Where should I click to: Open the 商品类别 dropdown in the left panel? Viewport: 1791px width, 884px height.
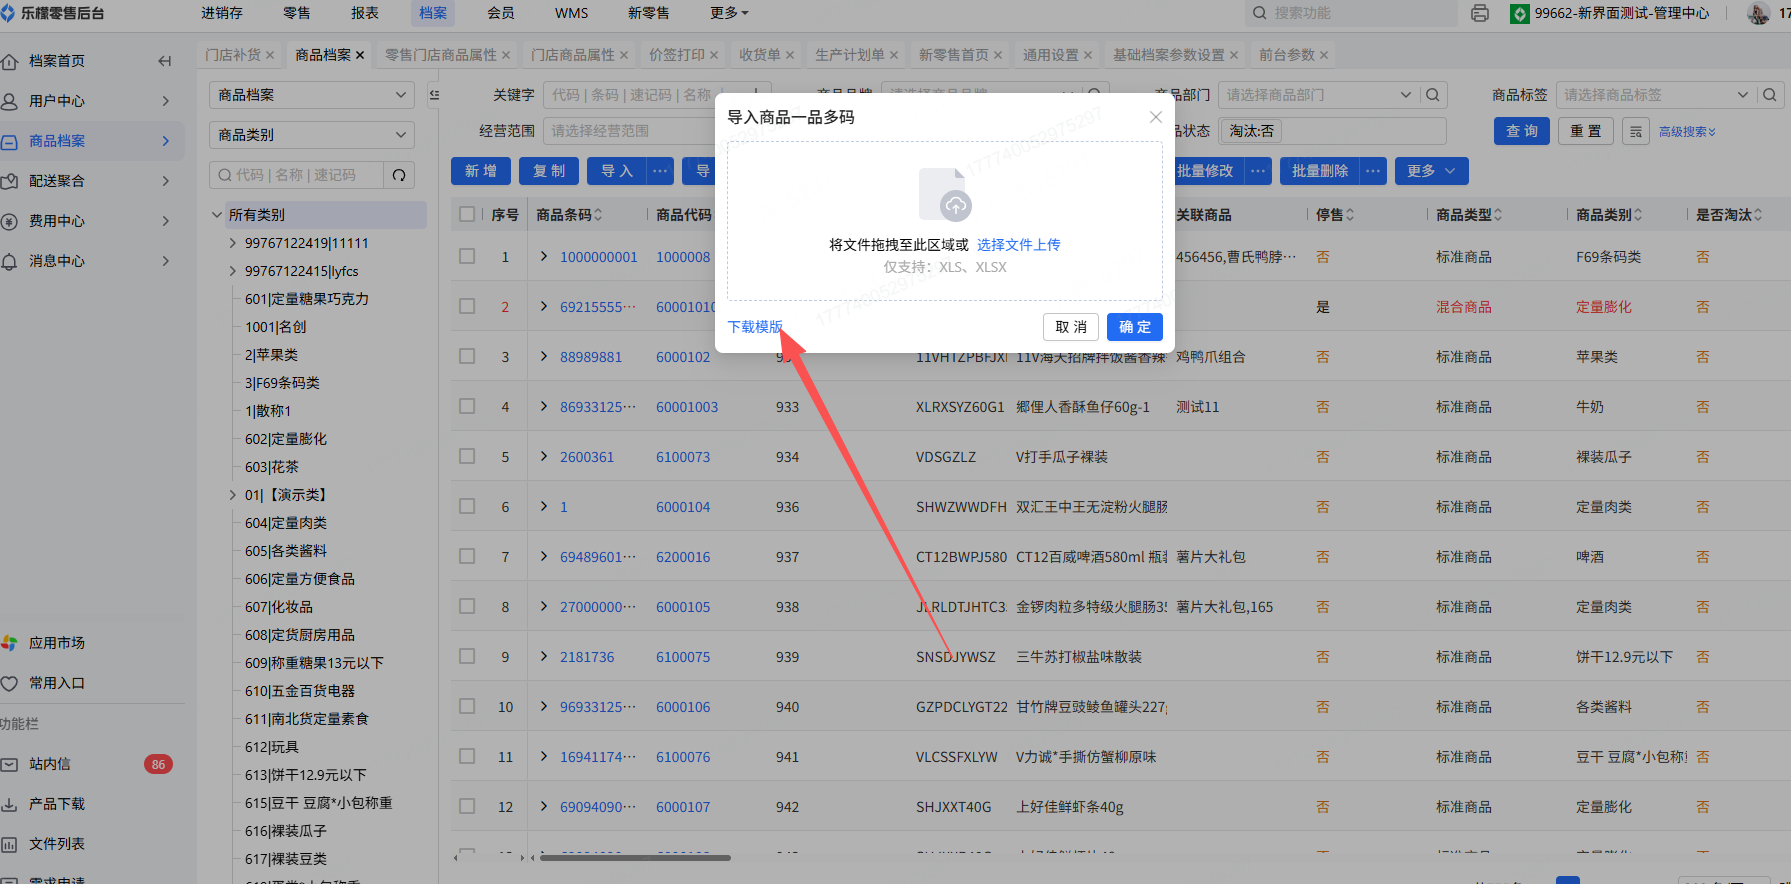click(312, 135)
